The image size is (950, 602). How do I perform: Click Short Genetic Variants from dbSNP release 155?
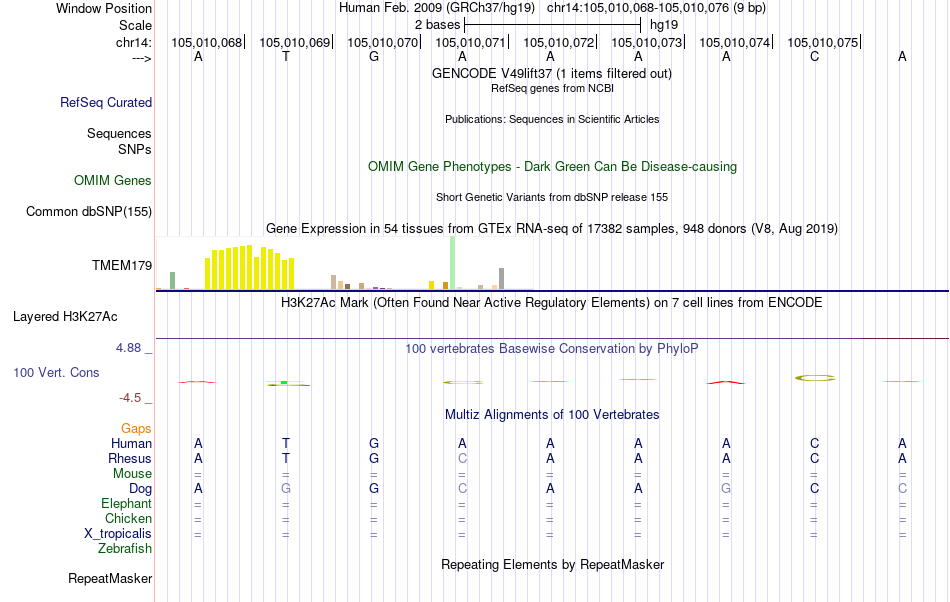click(552, 197)
